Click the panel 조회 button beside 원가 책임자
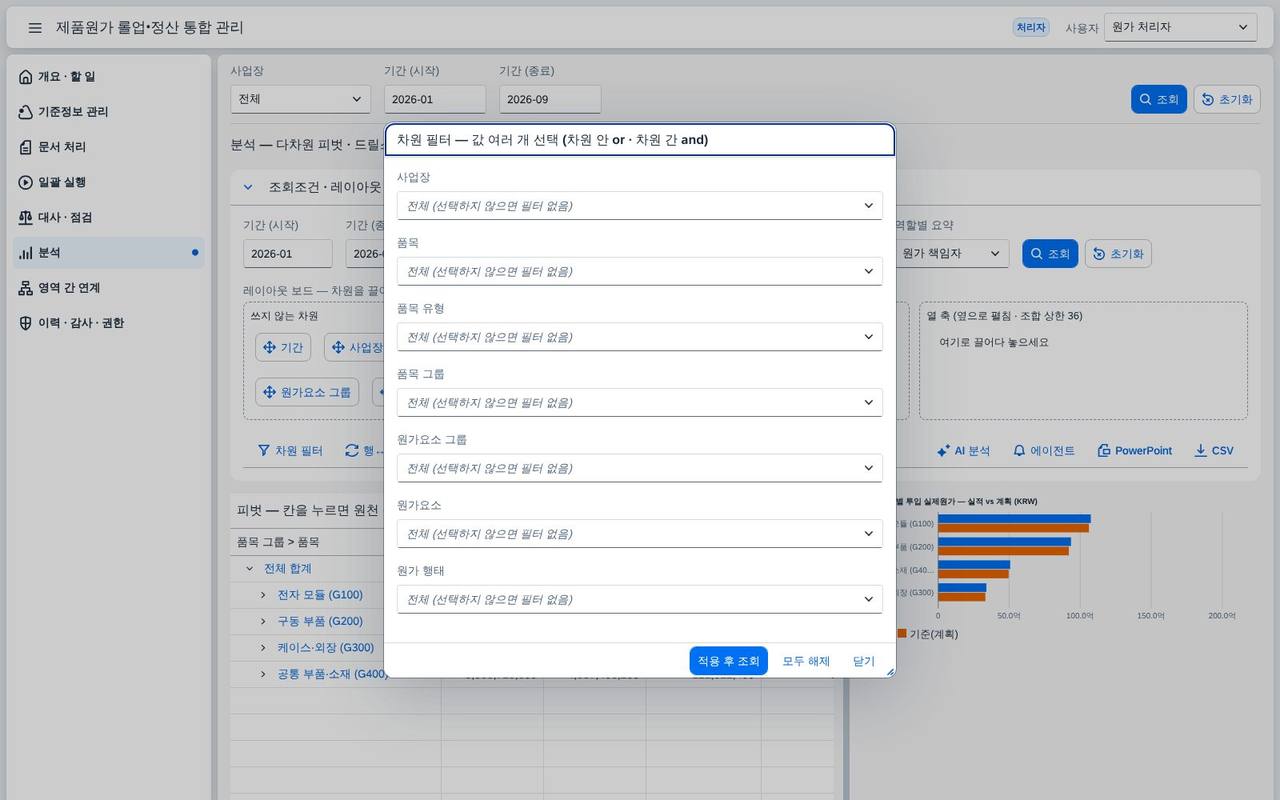 pyautogui.click(x=1050, y=254)
